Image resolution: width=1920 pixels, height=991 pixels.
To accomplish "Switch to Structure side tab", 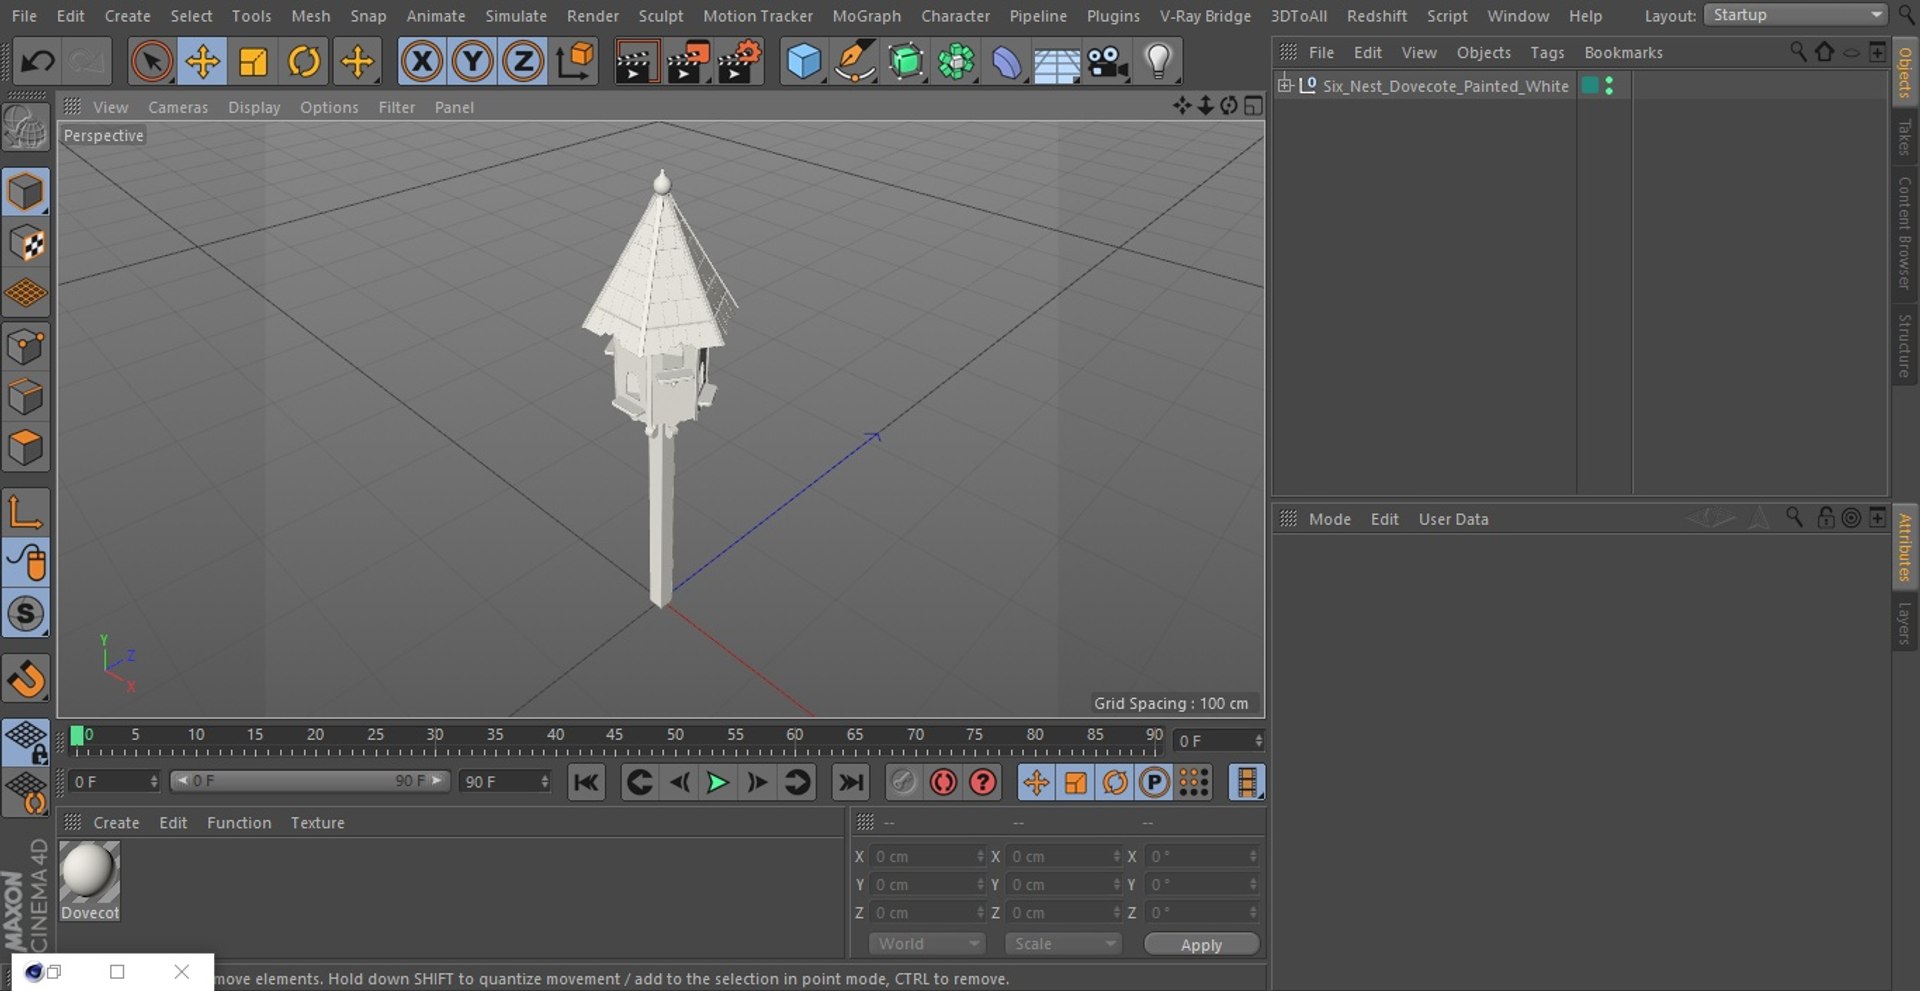I will pos(1905,346).
